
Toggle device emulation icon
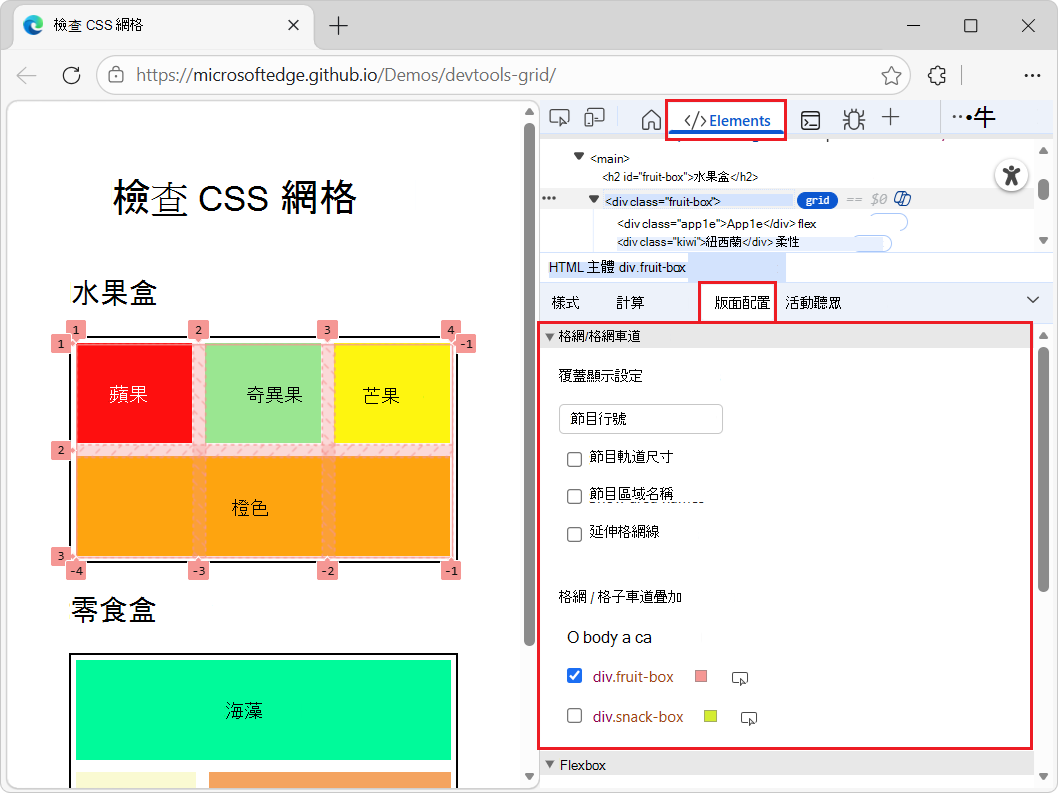tap(594, 118)
